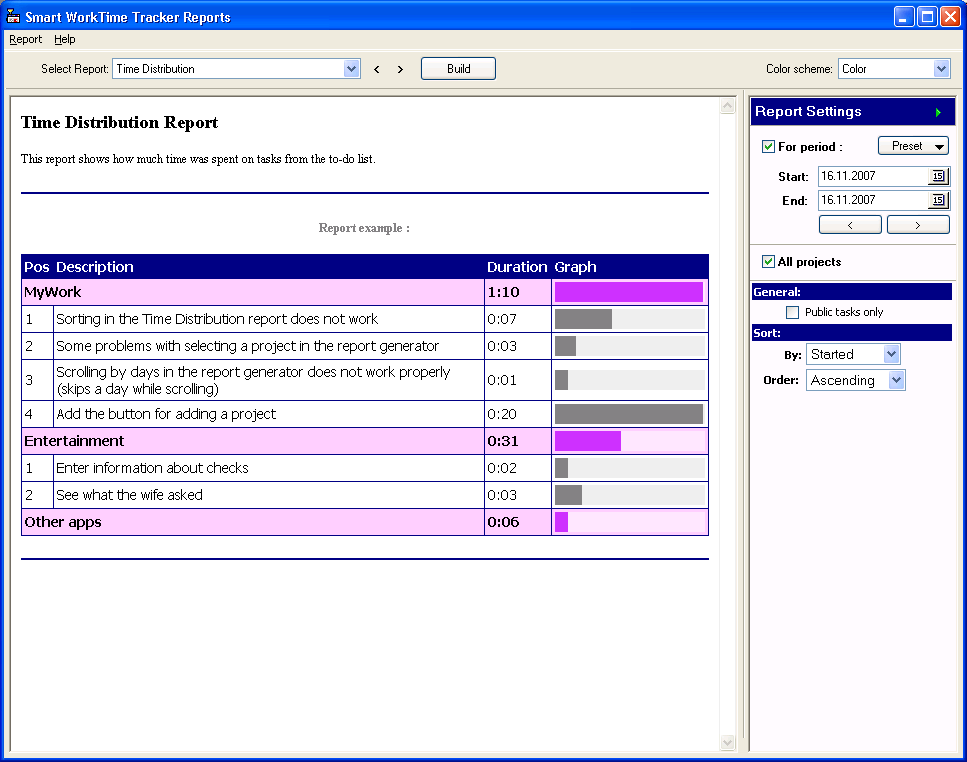Screen dimensions: 967x762
Task: Go to next report using toolbar arrow
Action: (x=400, y=69)
